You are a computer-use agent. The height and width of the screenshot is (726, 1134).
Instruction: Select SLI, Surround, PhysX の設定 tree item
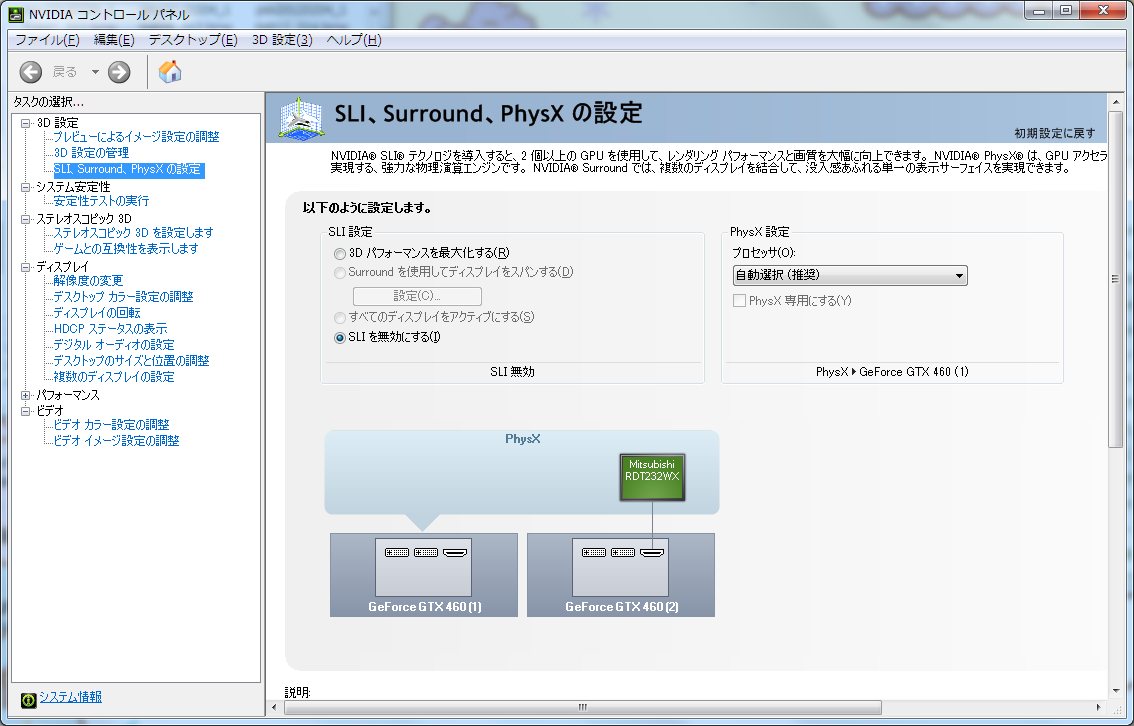(128, 169)
